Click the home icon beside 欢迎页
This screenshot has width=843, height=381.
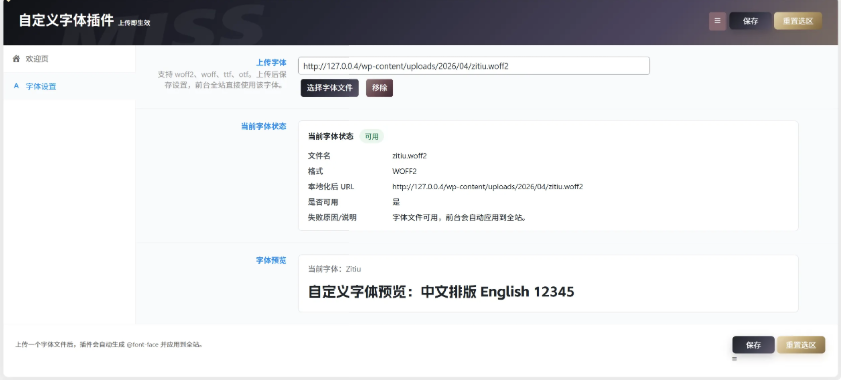pos(16,59)
